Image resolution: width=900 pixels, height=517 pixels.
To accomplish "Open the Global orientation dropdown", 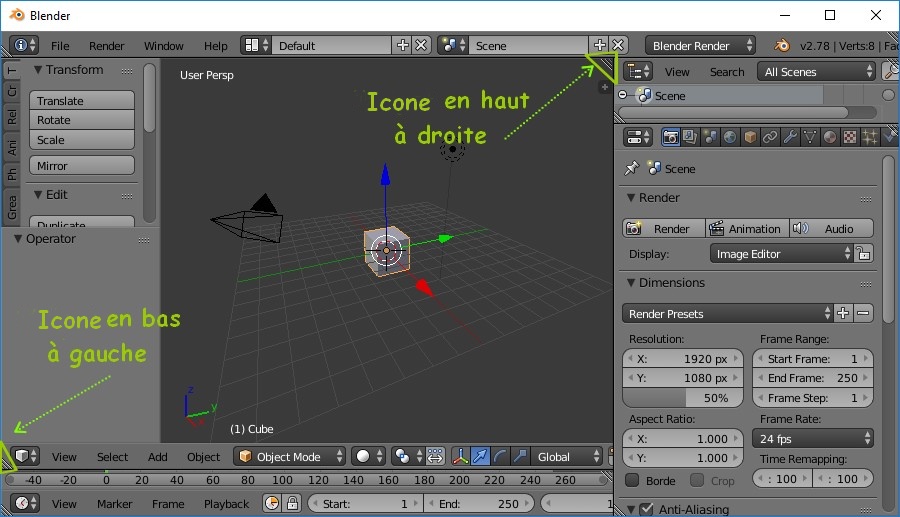I will 566,456.
